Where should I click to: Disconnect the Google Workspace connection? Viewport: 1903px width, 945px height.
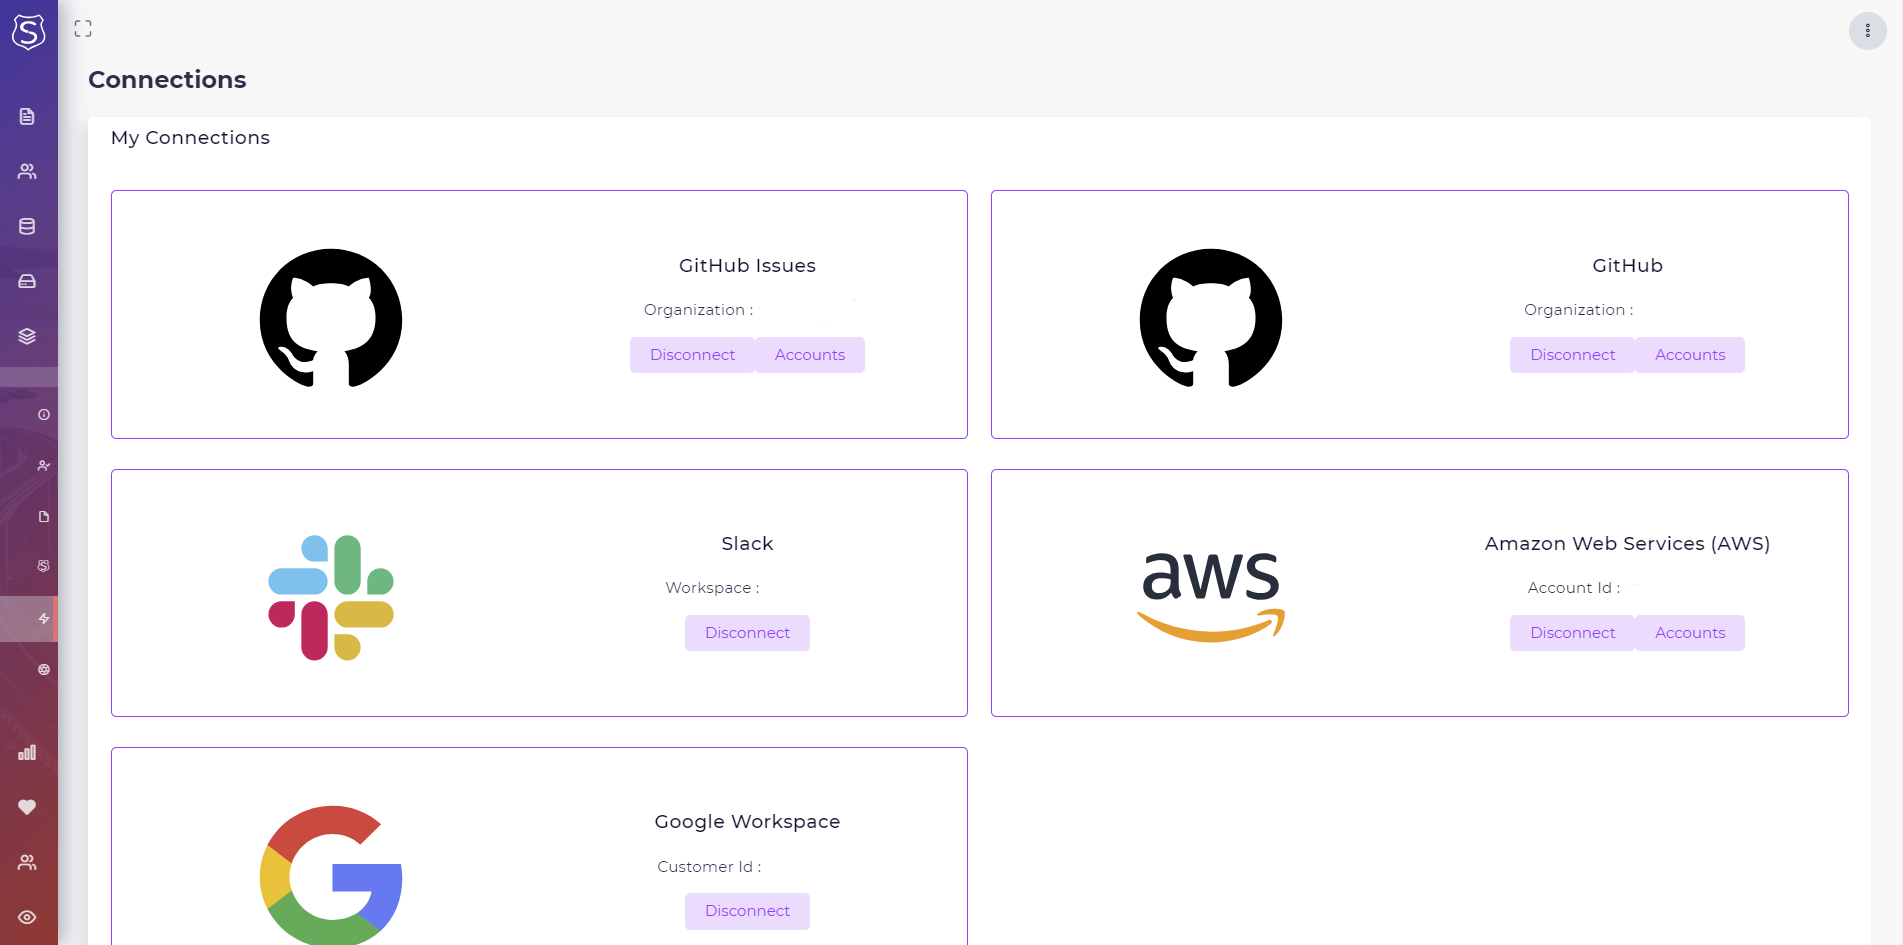click(747, 911)
